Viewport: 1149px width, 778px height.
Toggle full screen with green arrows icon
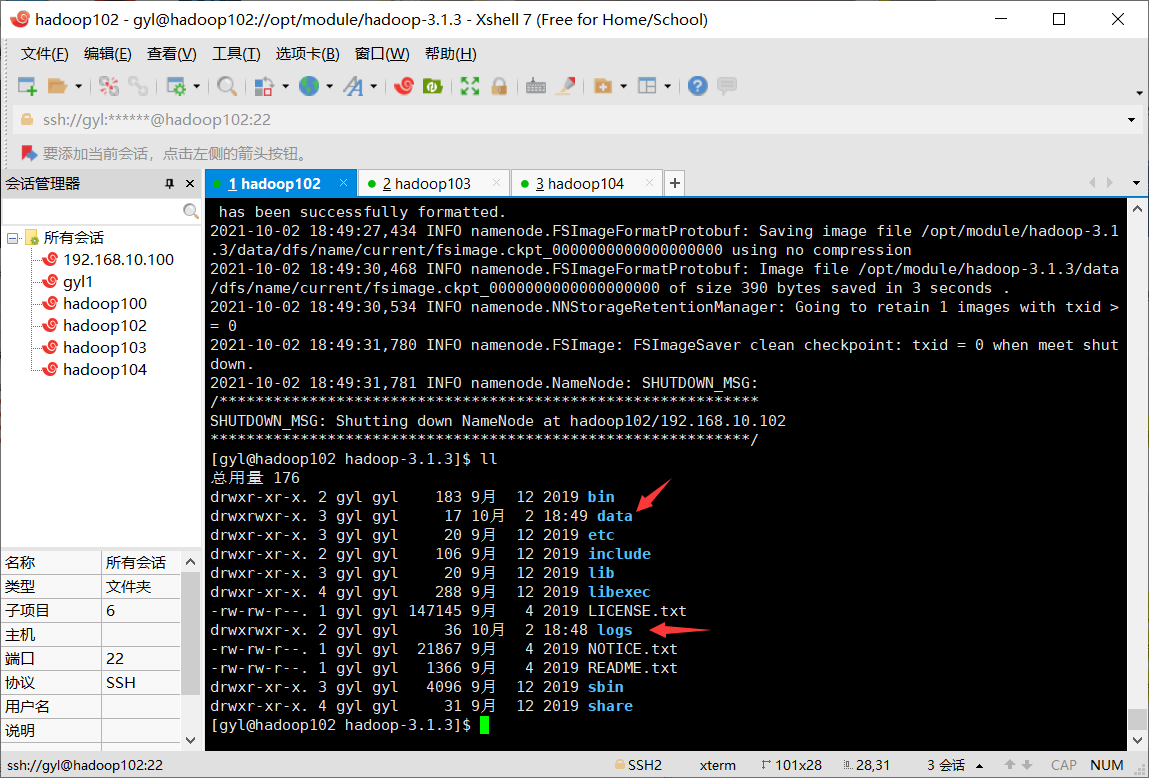[x=470, y=86]
